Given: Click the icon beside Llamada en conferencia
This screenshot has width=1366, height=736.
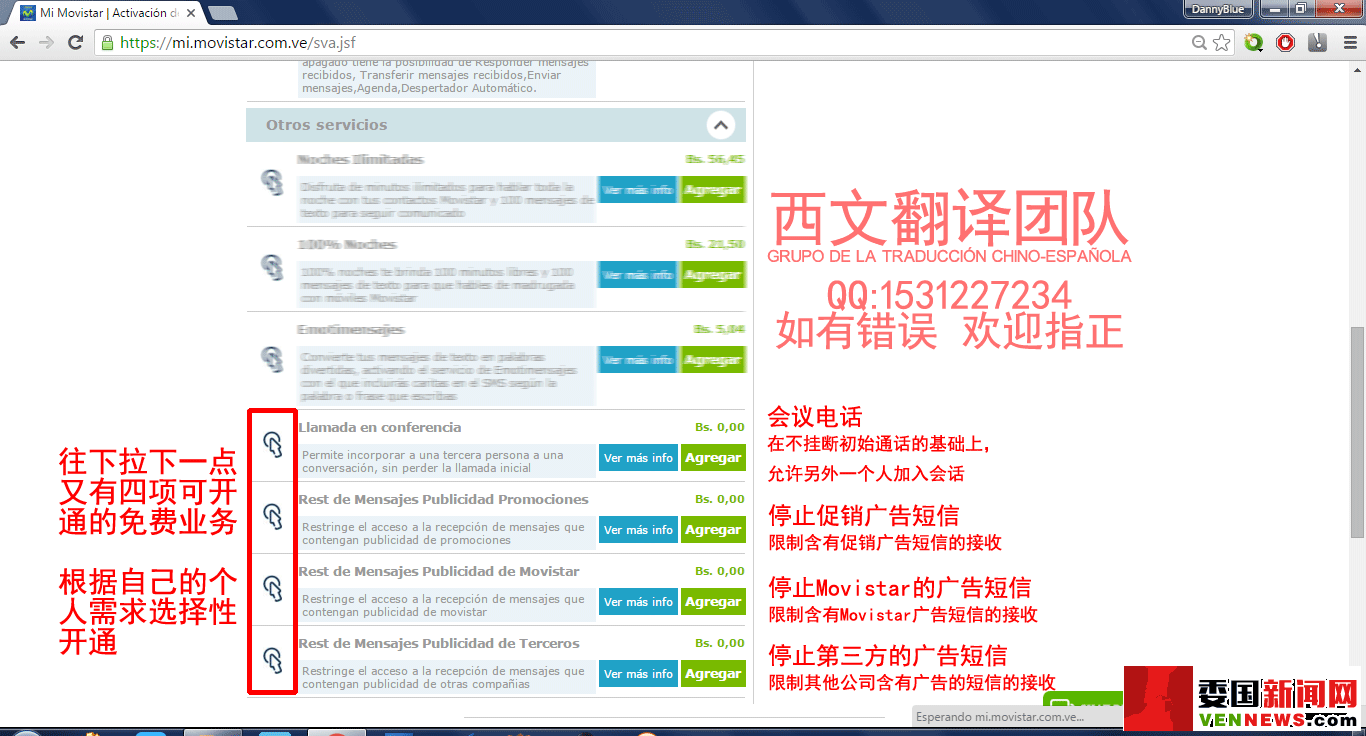Looking at the screenshot, I should pyautogui.click(x=272, y=444).
